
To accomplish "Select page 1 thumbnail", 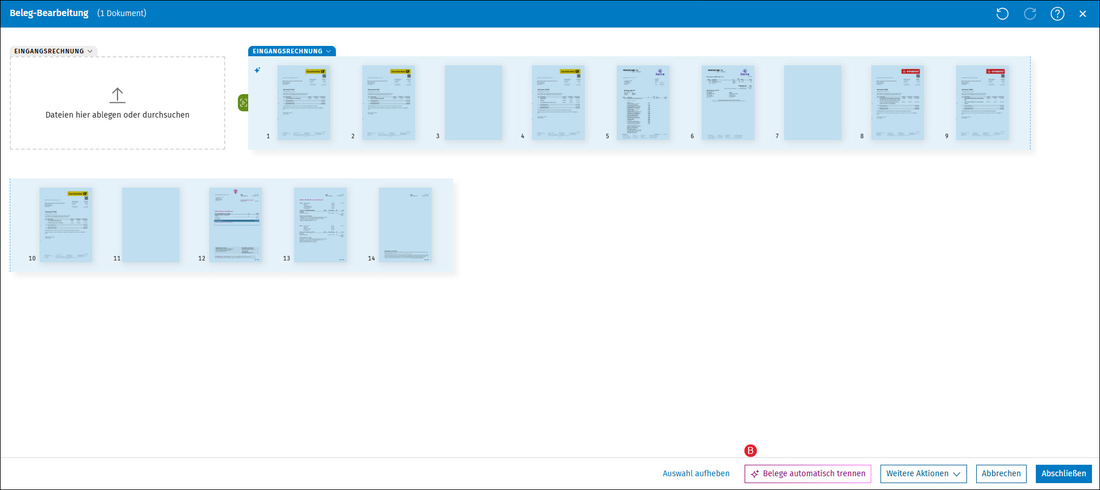I will 304,102.
